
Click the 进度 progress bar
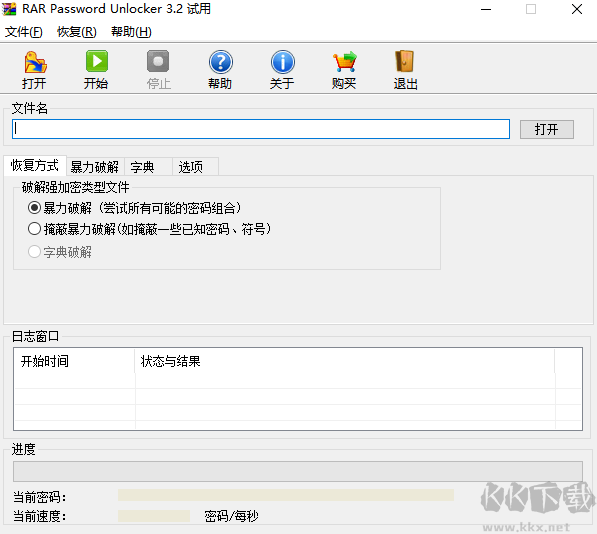click(x=298, y=471)
